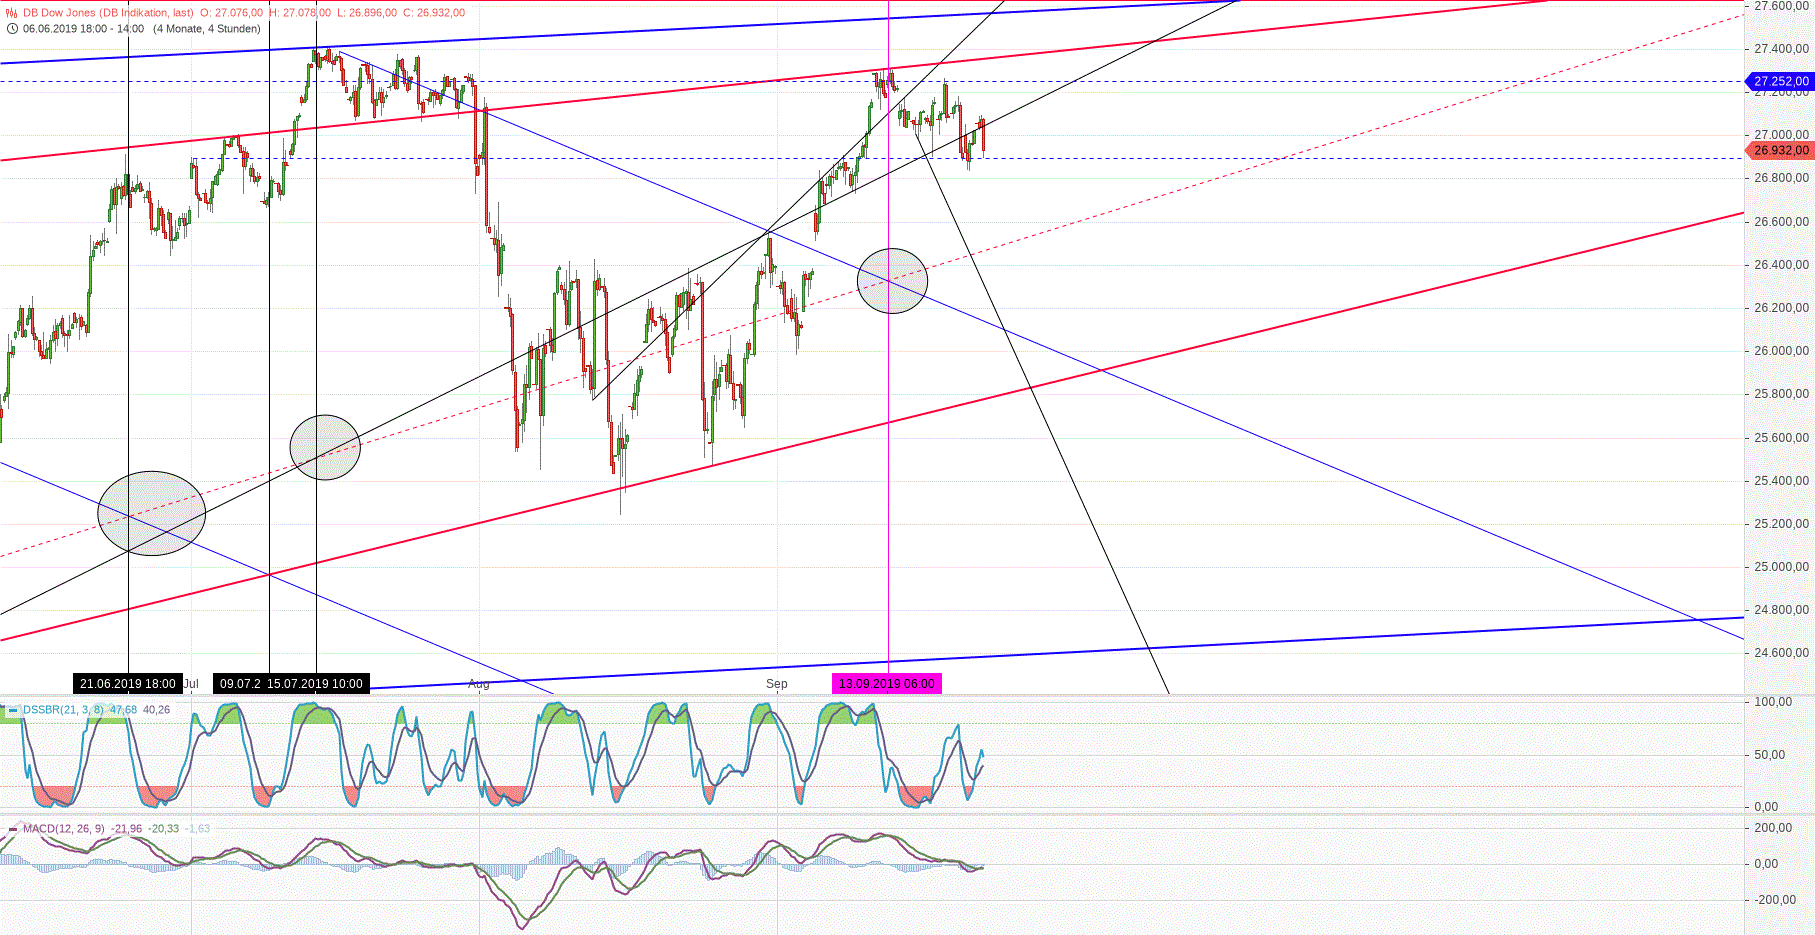Screen dimensions: 1815x935
Task: Click the 26.000,00 price axis label
Action: coord(1781,351)
